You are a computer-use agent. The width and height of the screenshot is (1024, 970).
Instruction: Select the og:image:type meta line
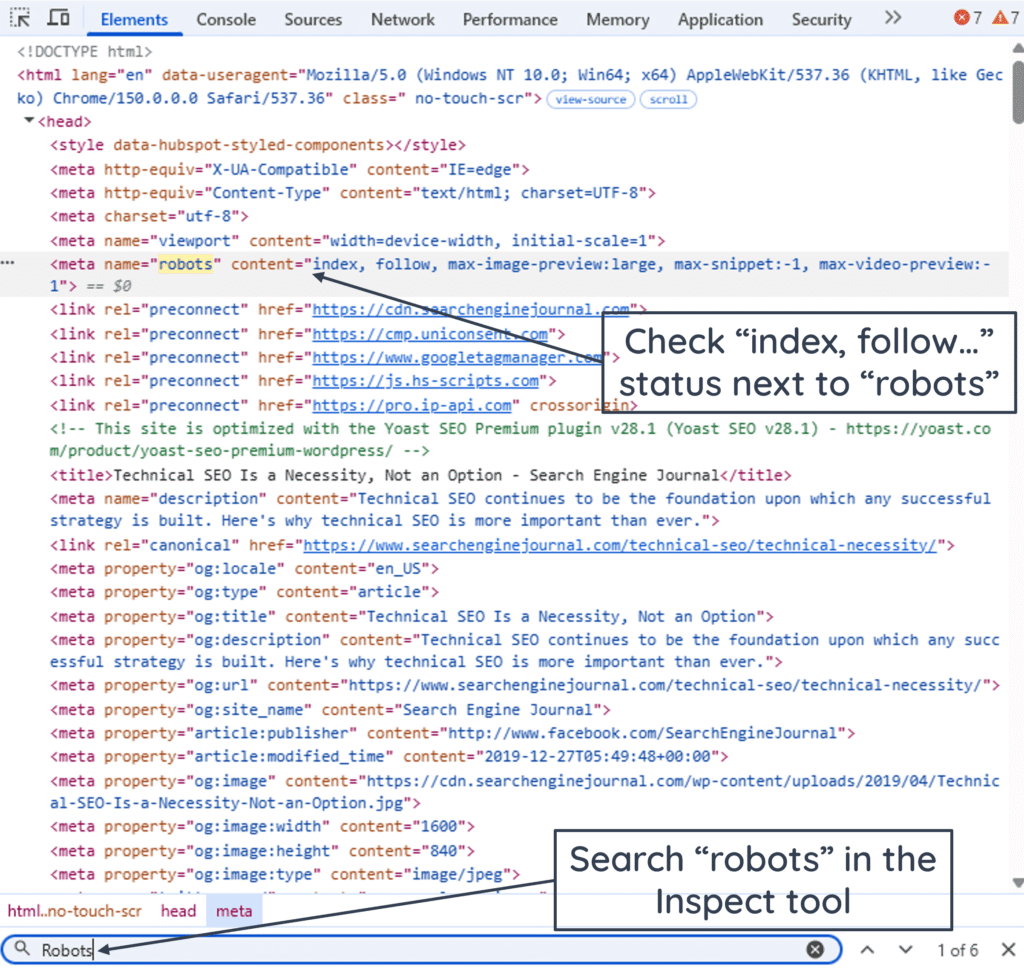tap(285, 874)
